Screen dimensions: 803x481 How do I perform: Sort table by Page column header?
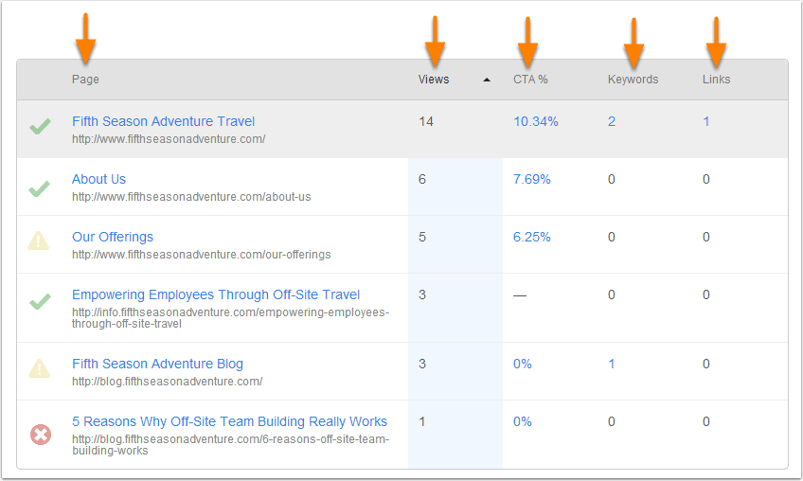[85, 79]
